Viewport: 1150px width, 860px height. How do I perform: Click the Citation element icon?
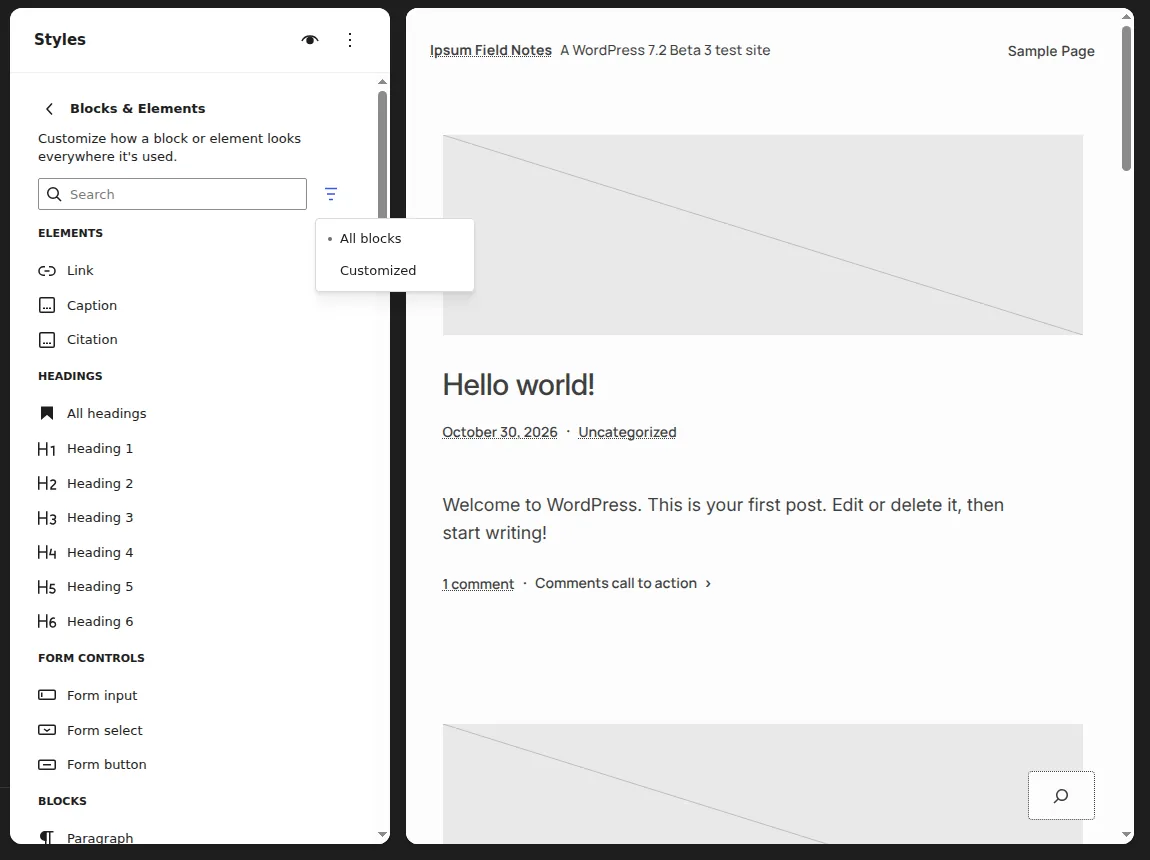pos(47,339)
